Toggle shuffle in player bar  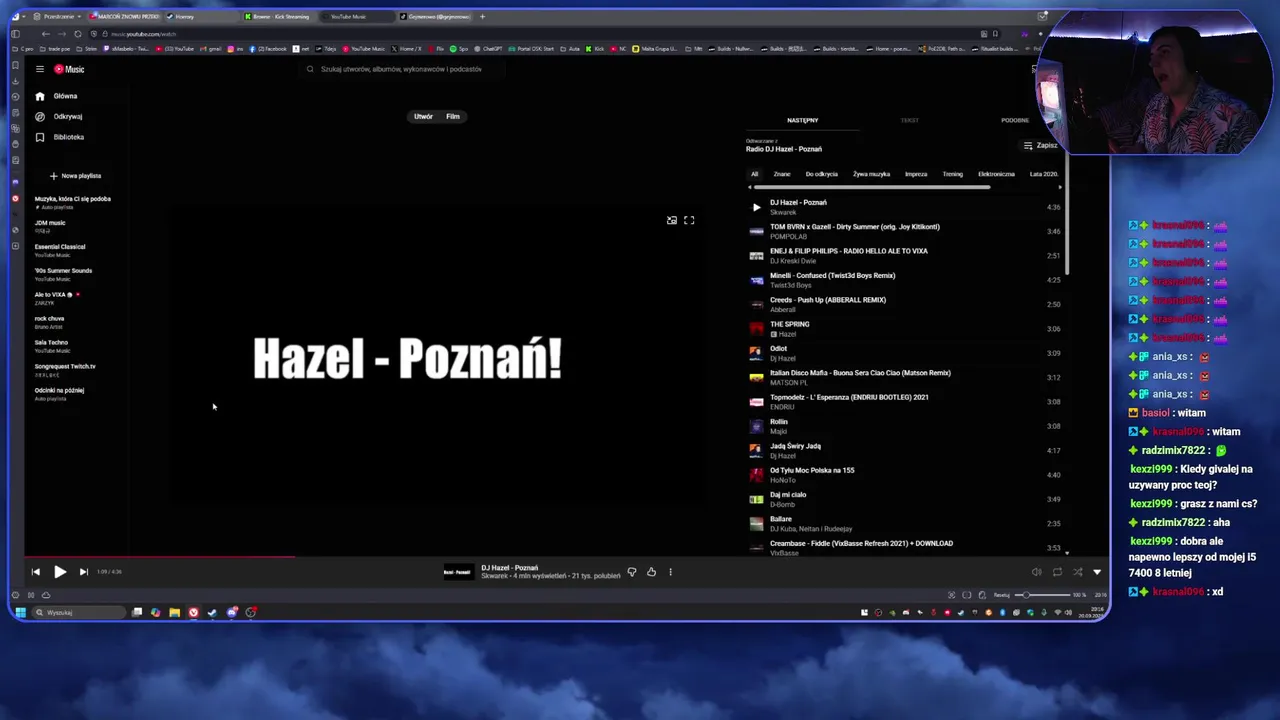point(1077,572)
